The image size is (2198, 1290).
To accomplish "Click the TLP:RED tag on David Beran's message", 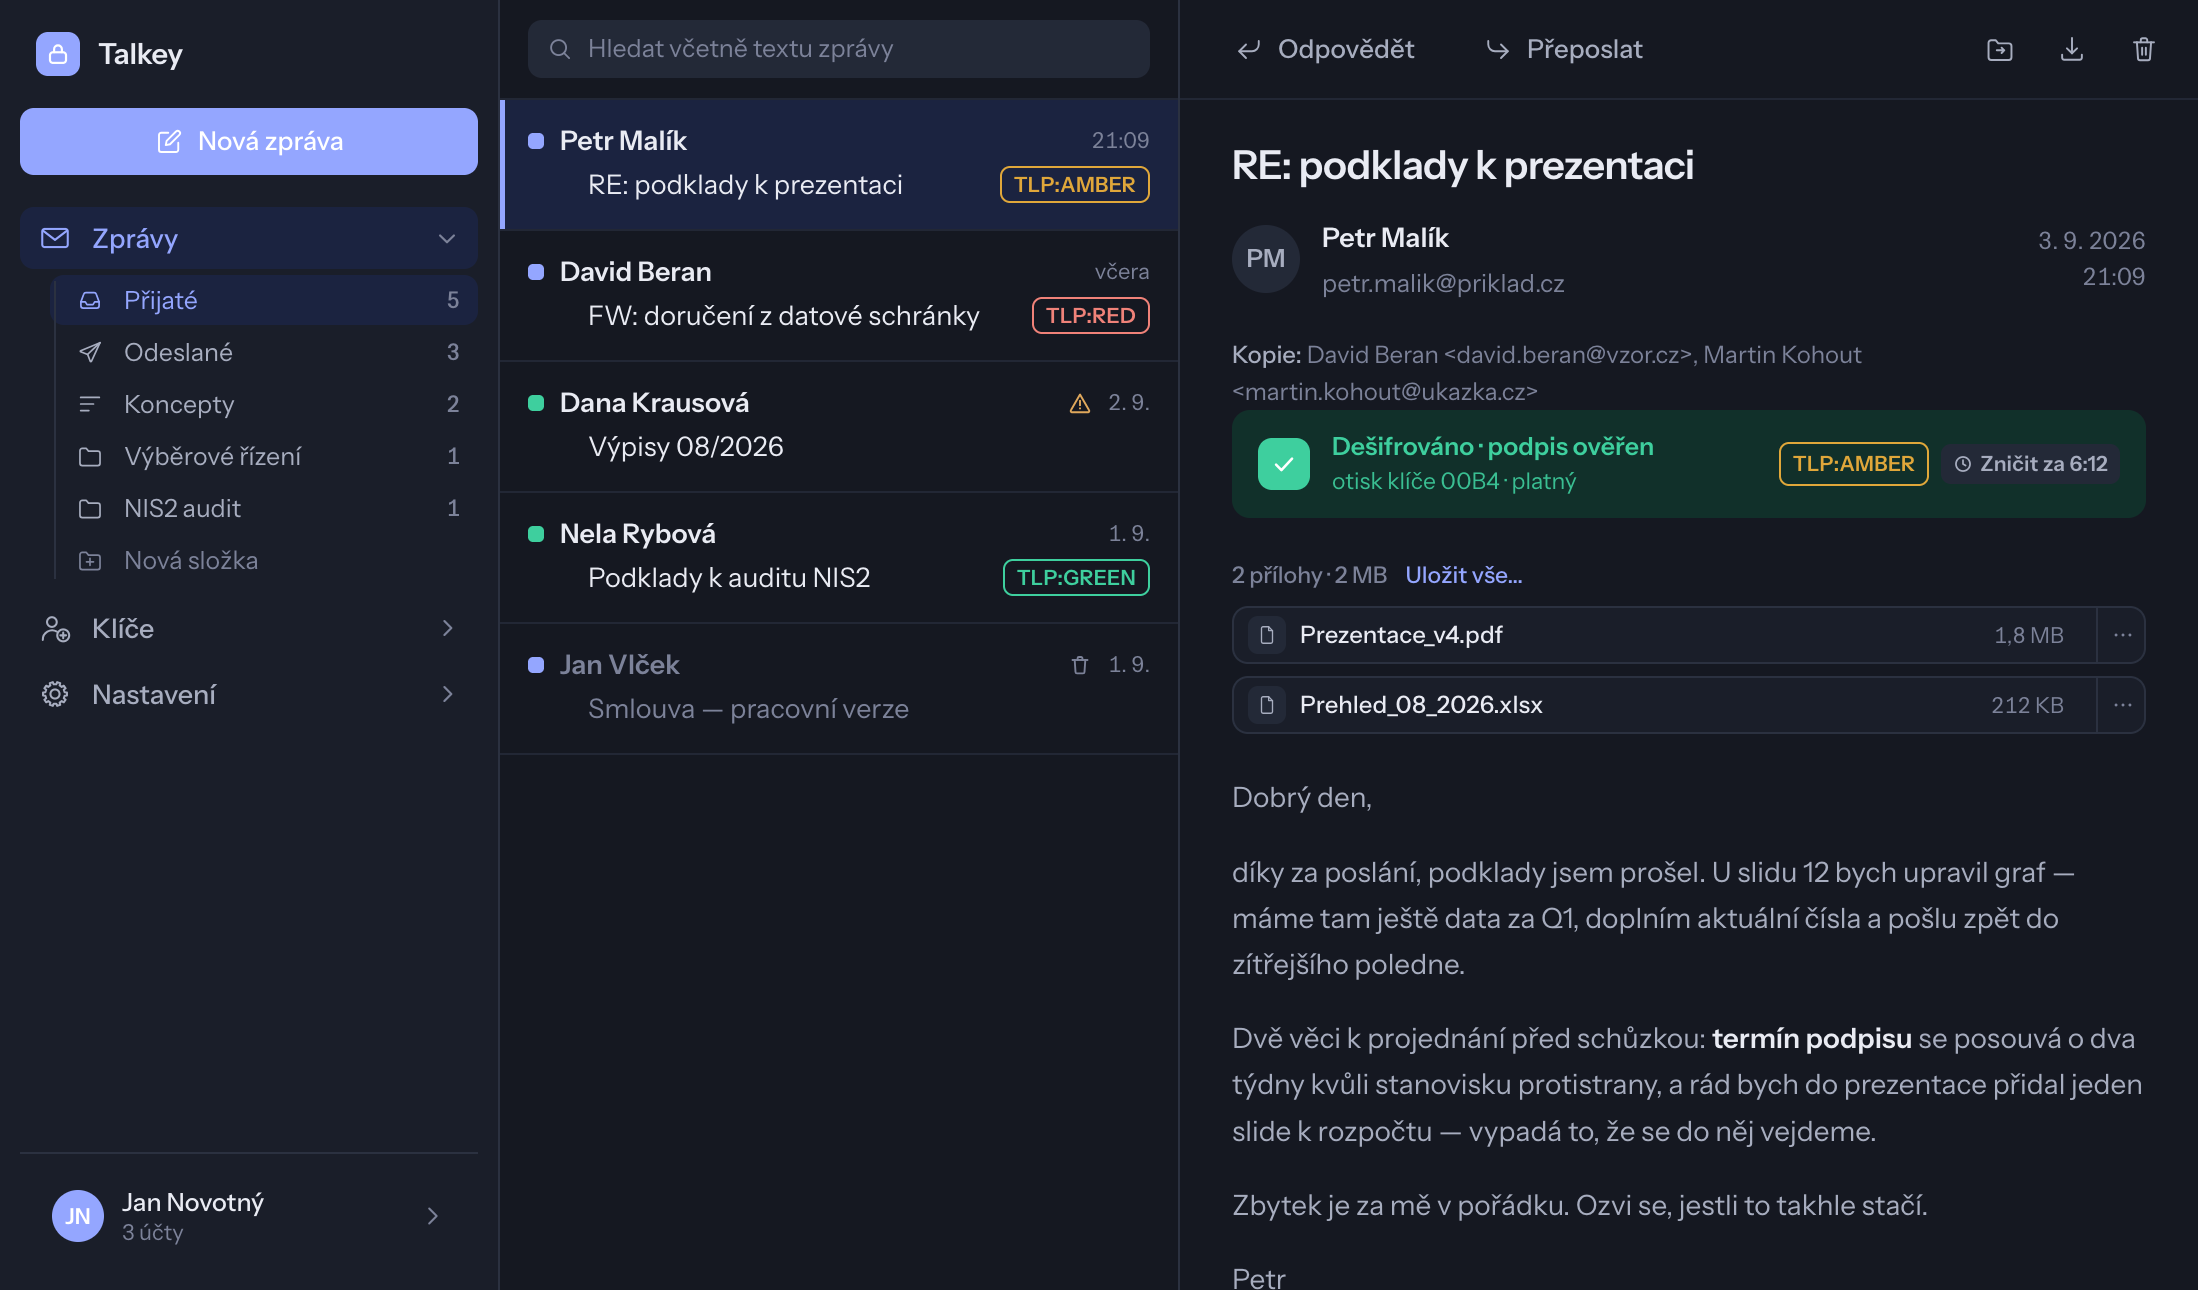I will (1091, 316).
